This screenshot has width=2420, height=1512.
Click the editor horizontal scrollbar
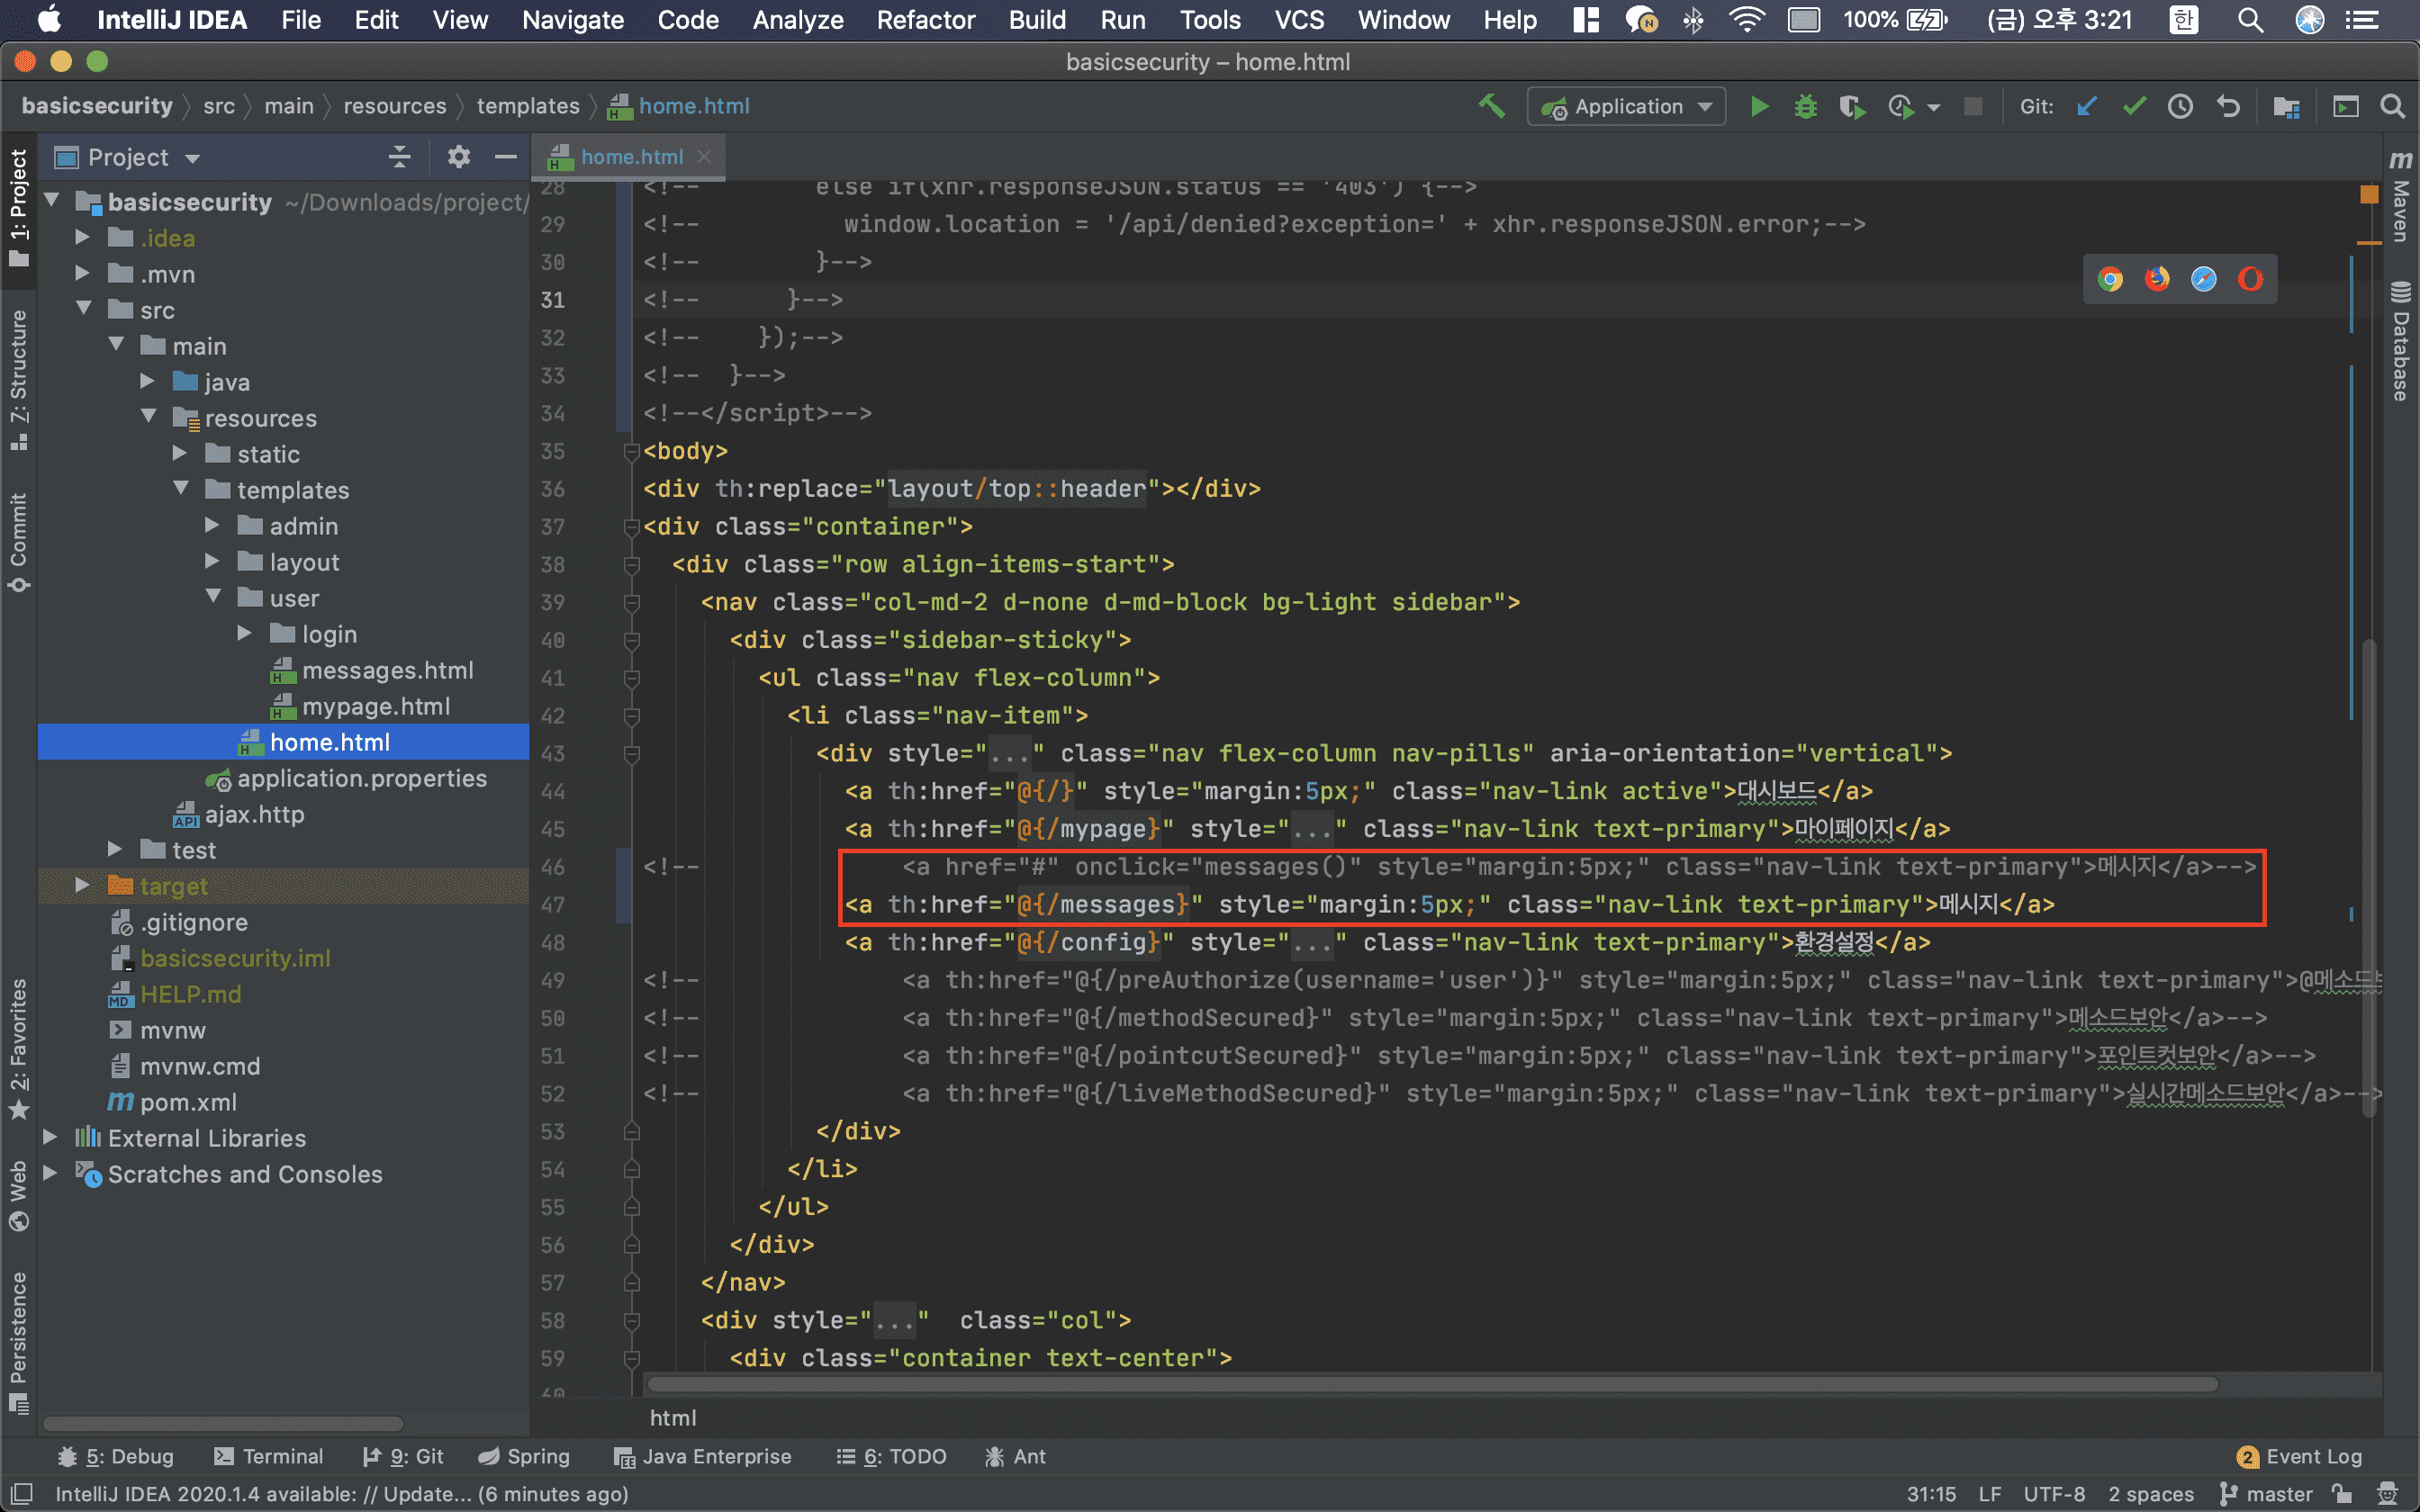1432,1385
